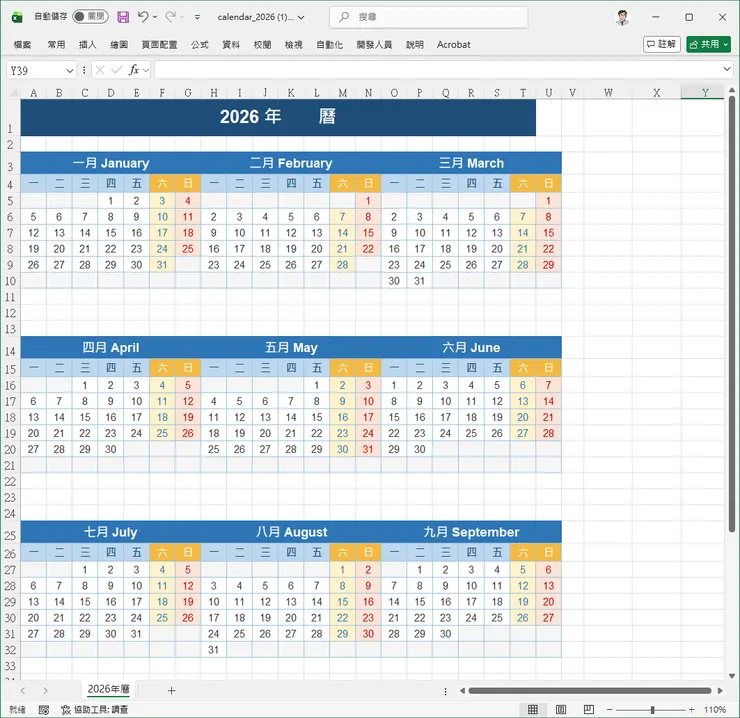Open the 資料 ribbon tab
740x718 pixels.
point(231,44)
